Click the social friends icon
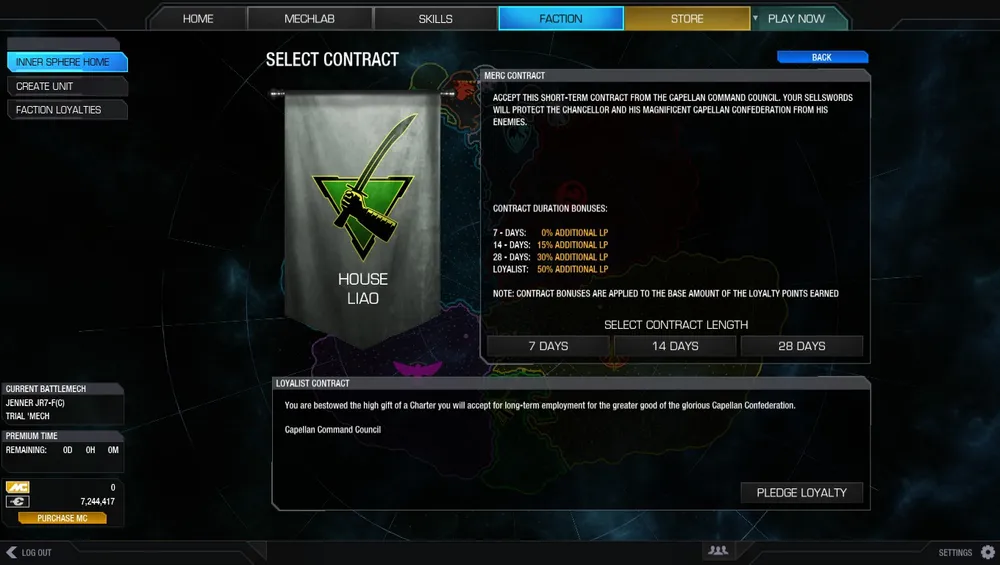Screen dimensions: 1000x565 pyautogui.click(x=717, y=550)
